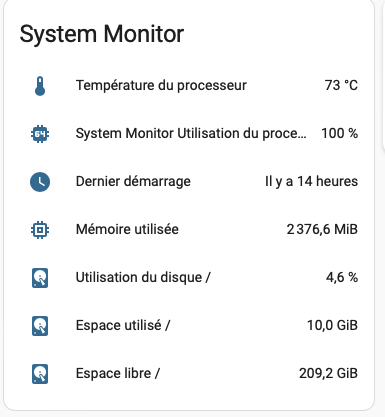Click the "Il y a 14 heures" value
This screenshot has width=385, height=417.
tap(311, 181)
